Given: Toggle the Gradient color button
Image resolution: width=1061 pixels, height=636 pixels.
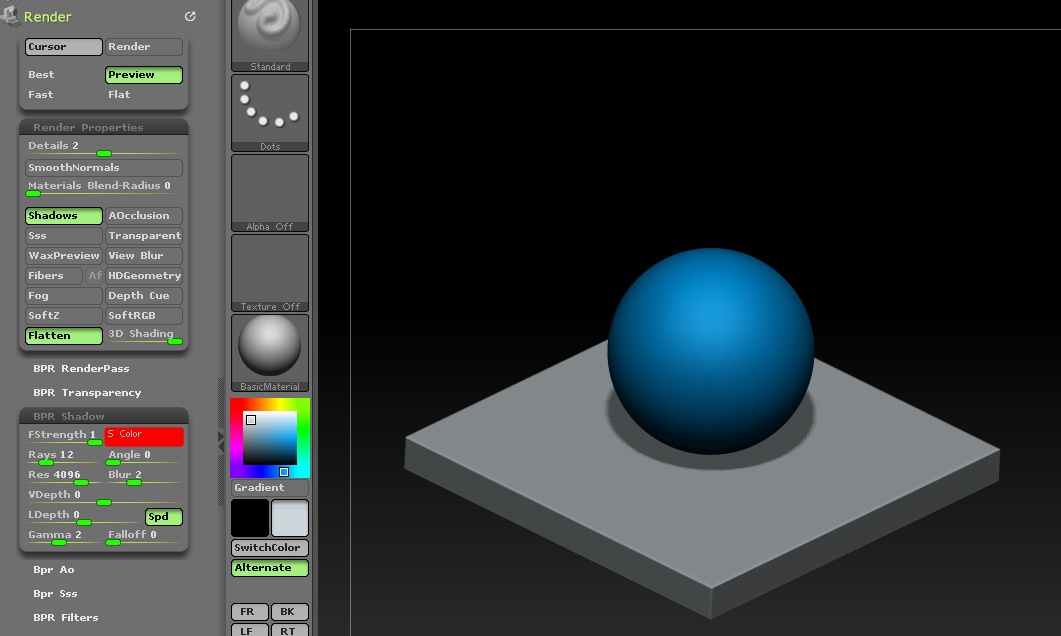Looking at the screenshot, I should pyautogui.click(x=270, y=487).
